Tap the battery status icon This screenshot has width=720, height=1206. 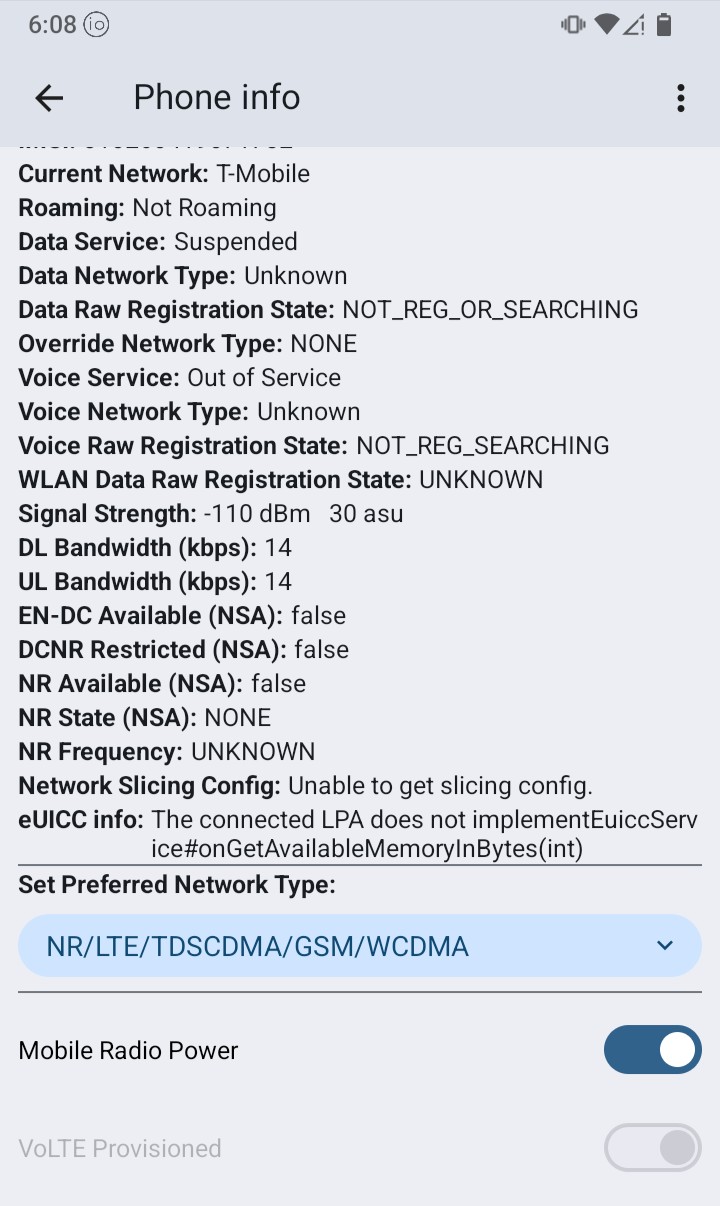point(664,25)
